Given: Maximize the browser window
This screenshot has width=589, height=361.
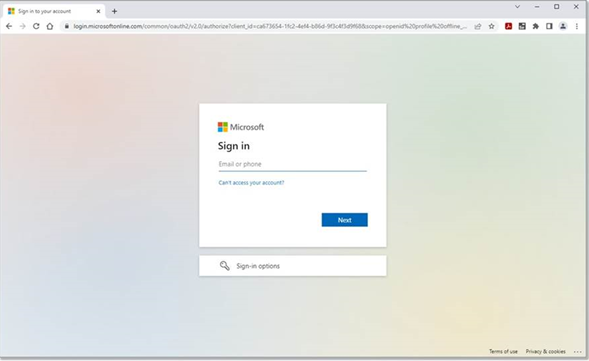Looking at the screenshot, I should point(557,7).
